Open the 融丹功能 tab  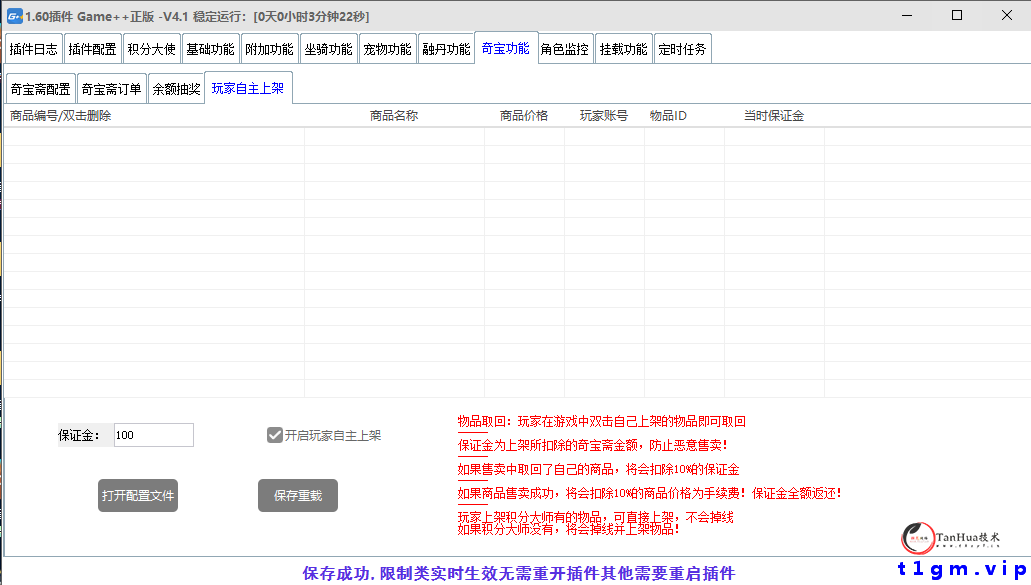click(446, 47)
